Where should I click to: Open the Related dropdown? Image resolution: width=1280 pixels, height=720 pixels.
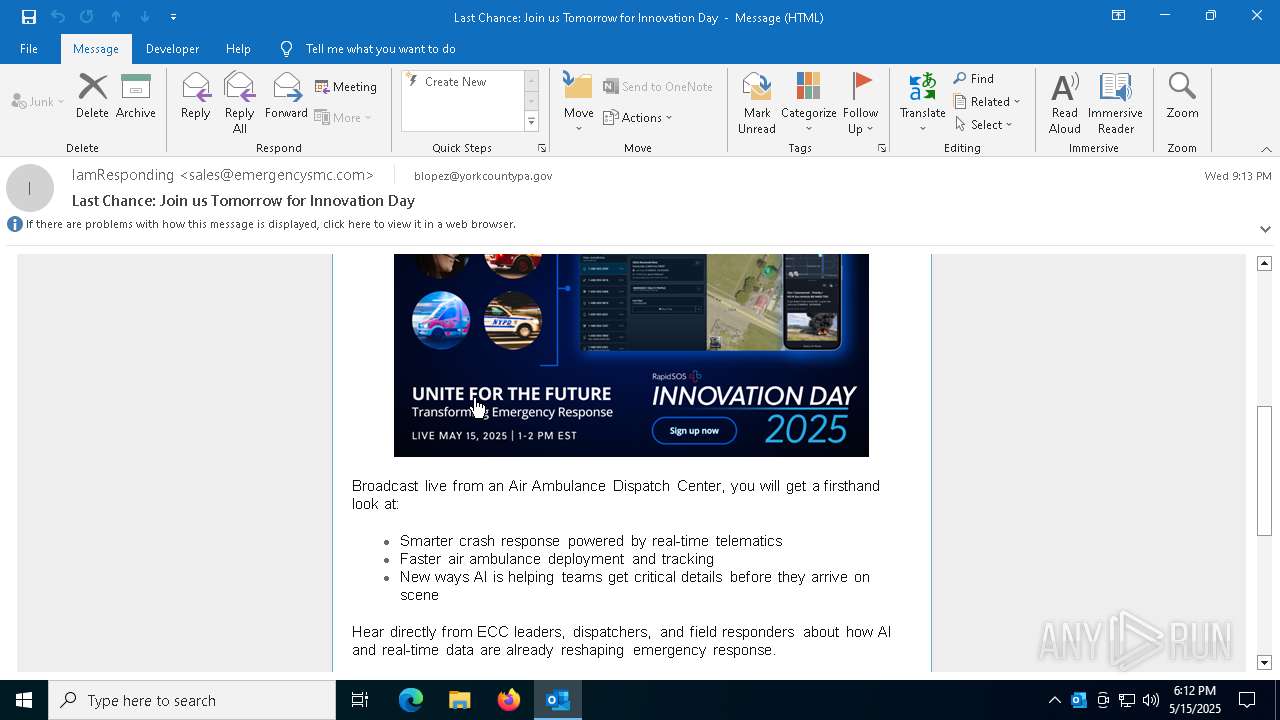[987, 102]
